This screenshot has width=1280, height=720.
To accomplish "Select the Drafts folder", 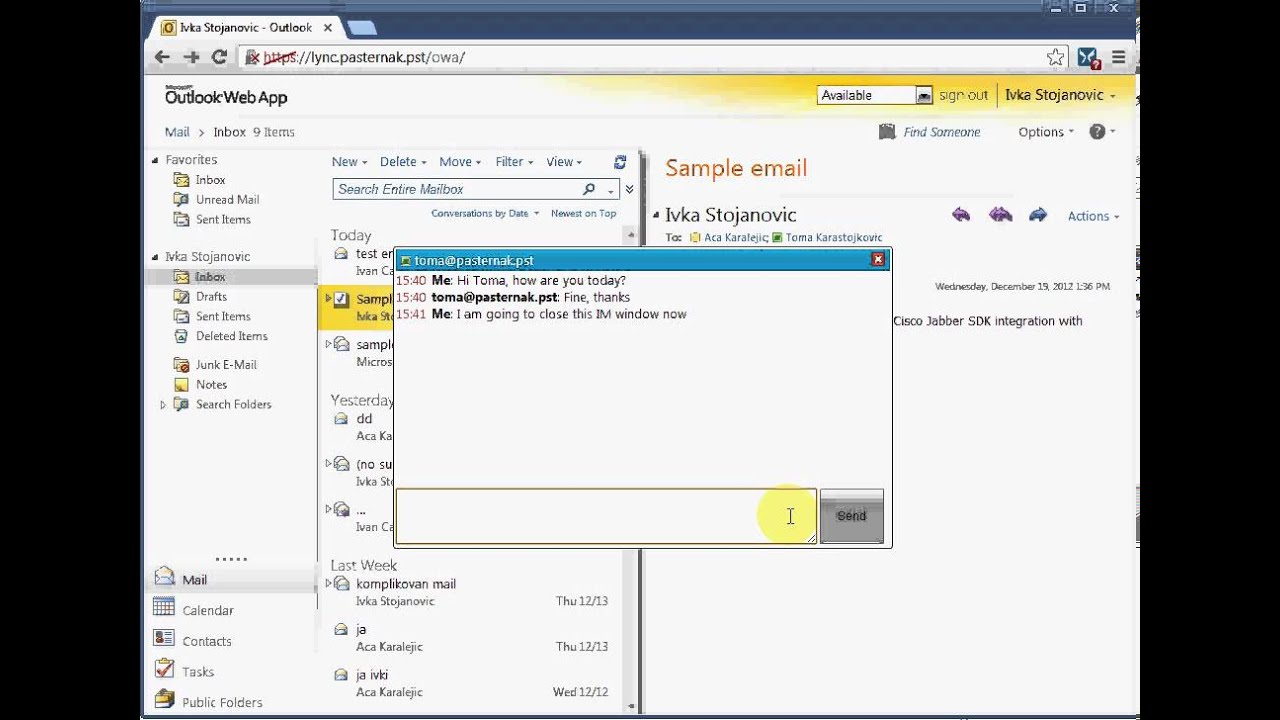I will [x=211, y=297].
